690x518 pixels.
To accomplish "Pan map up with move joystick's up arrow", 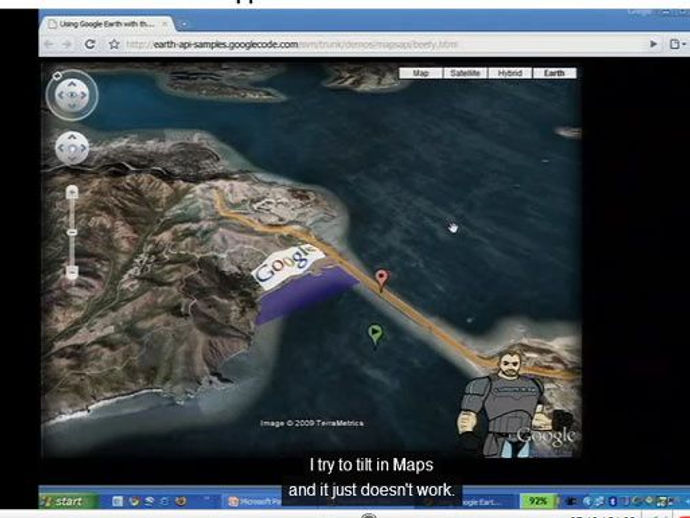I will [x=72, y=138].
